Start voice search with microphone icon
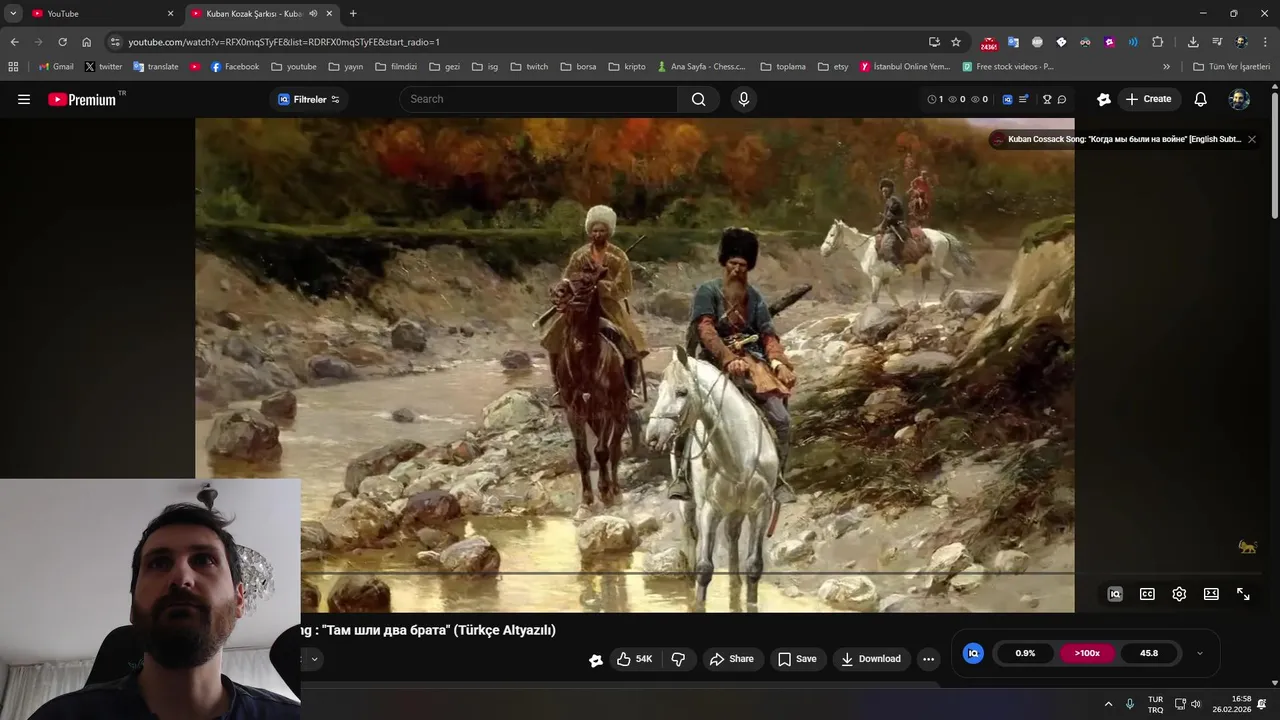The width and height of the screenshot is (1280, 720). [743, 99]
